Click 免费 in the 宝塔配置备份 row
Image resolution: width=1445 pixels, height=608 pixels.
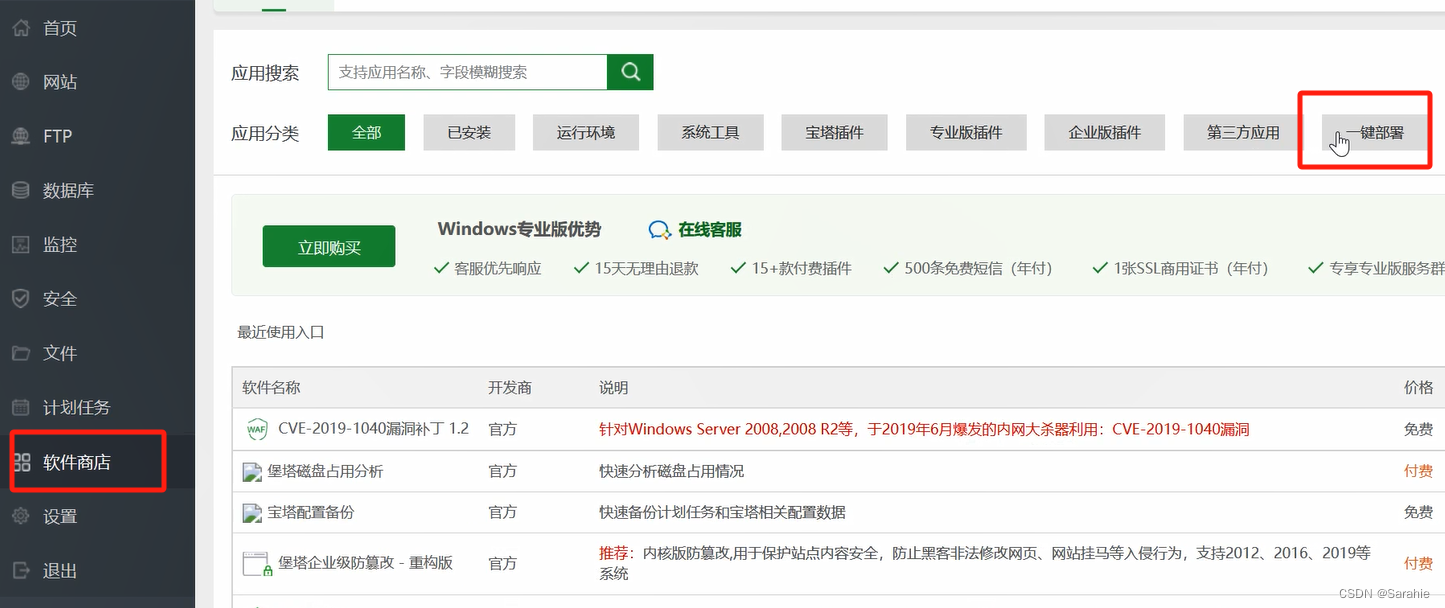pyautogui.click(x=1418, y=513)
